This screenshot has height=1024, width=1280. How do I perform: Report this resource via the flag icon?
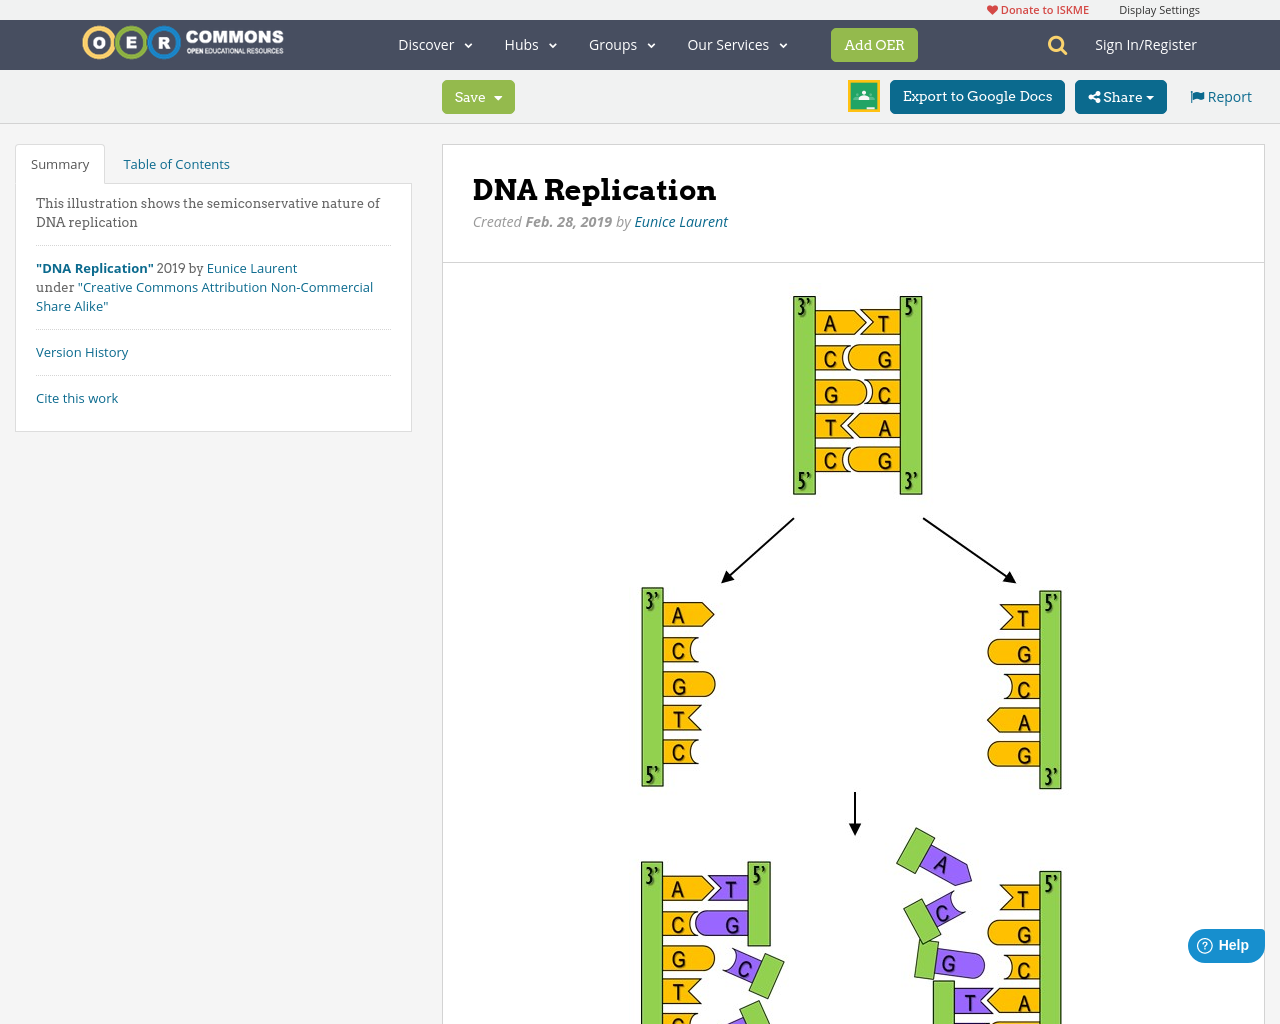(1196, 95)
